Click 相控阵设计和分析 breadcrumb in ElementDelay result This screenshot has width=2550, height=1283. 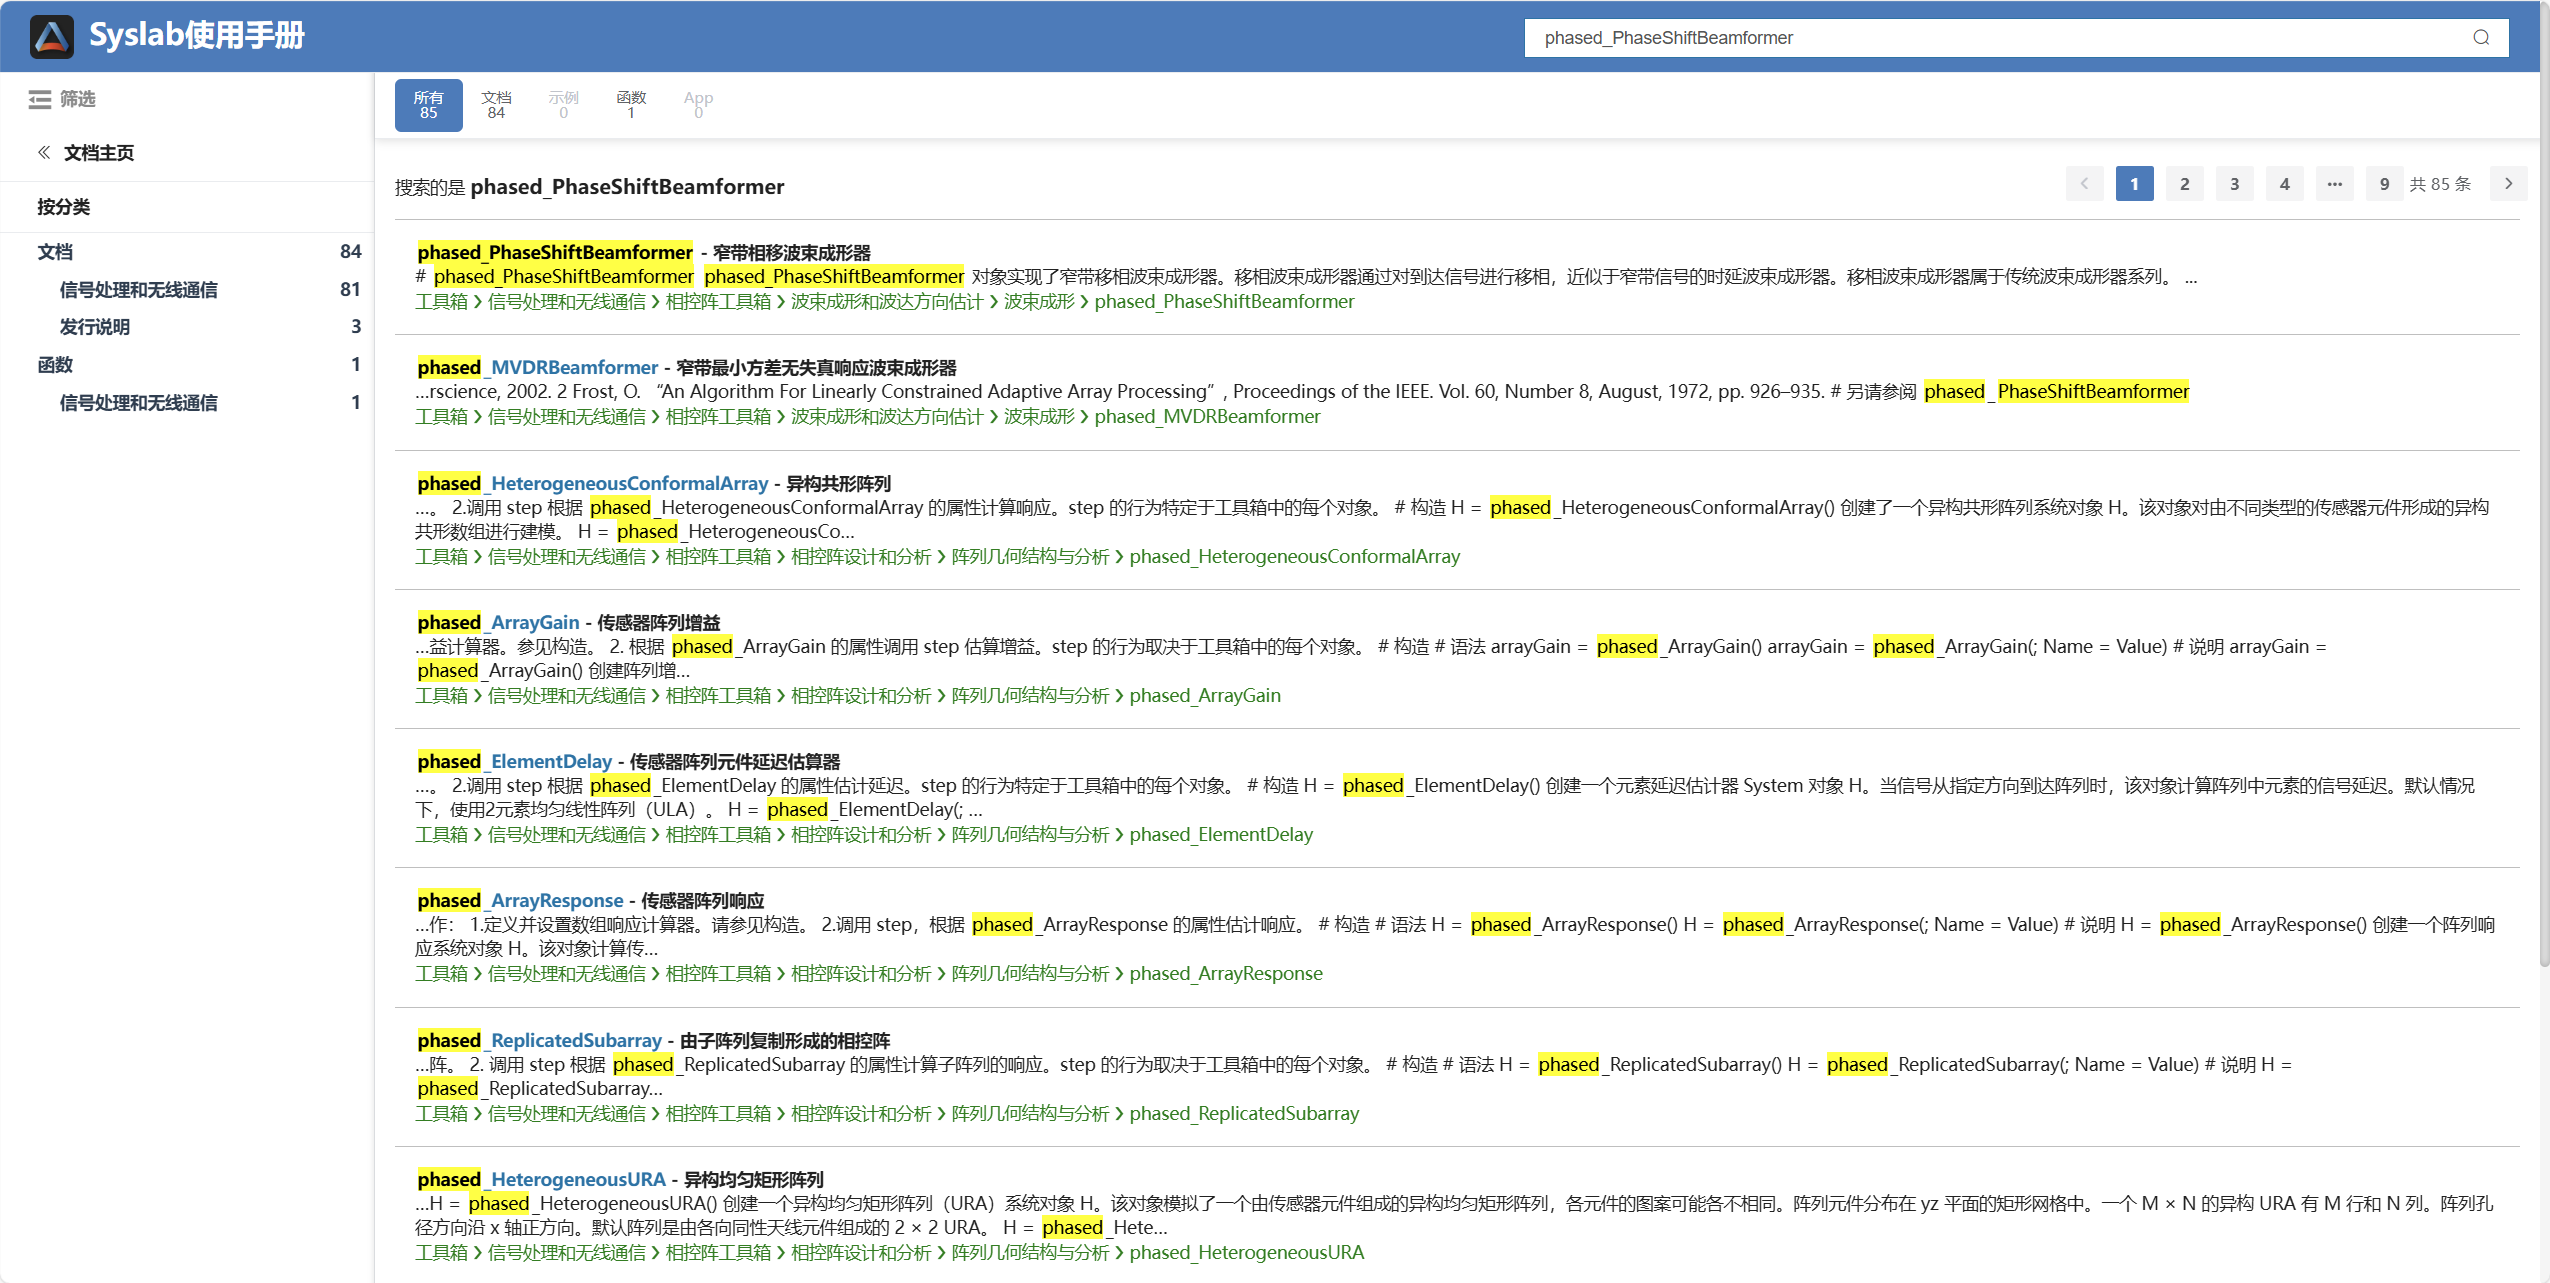pyautogui.click(x=861, y=835)
